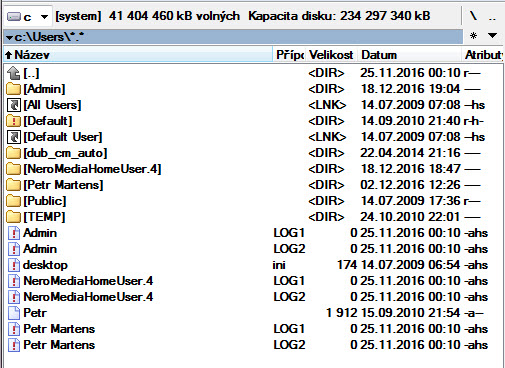The image size is (505, 368).
Task: Select Petr Martens file name in LOG2 row
Action: (x=59, y=345)
